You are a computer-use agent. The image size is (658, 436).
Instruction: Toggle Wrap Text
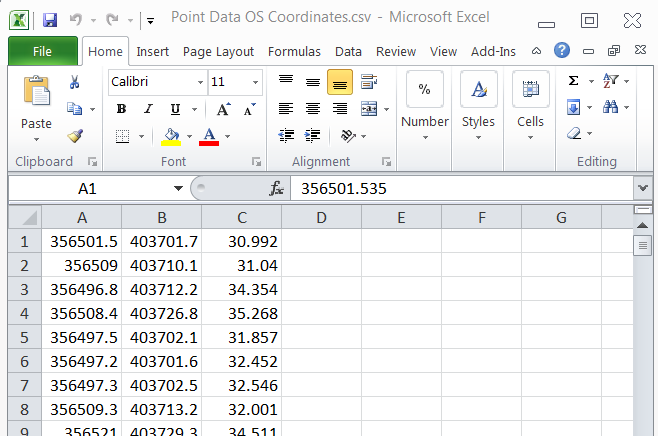[x=369, y=82]
